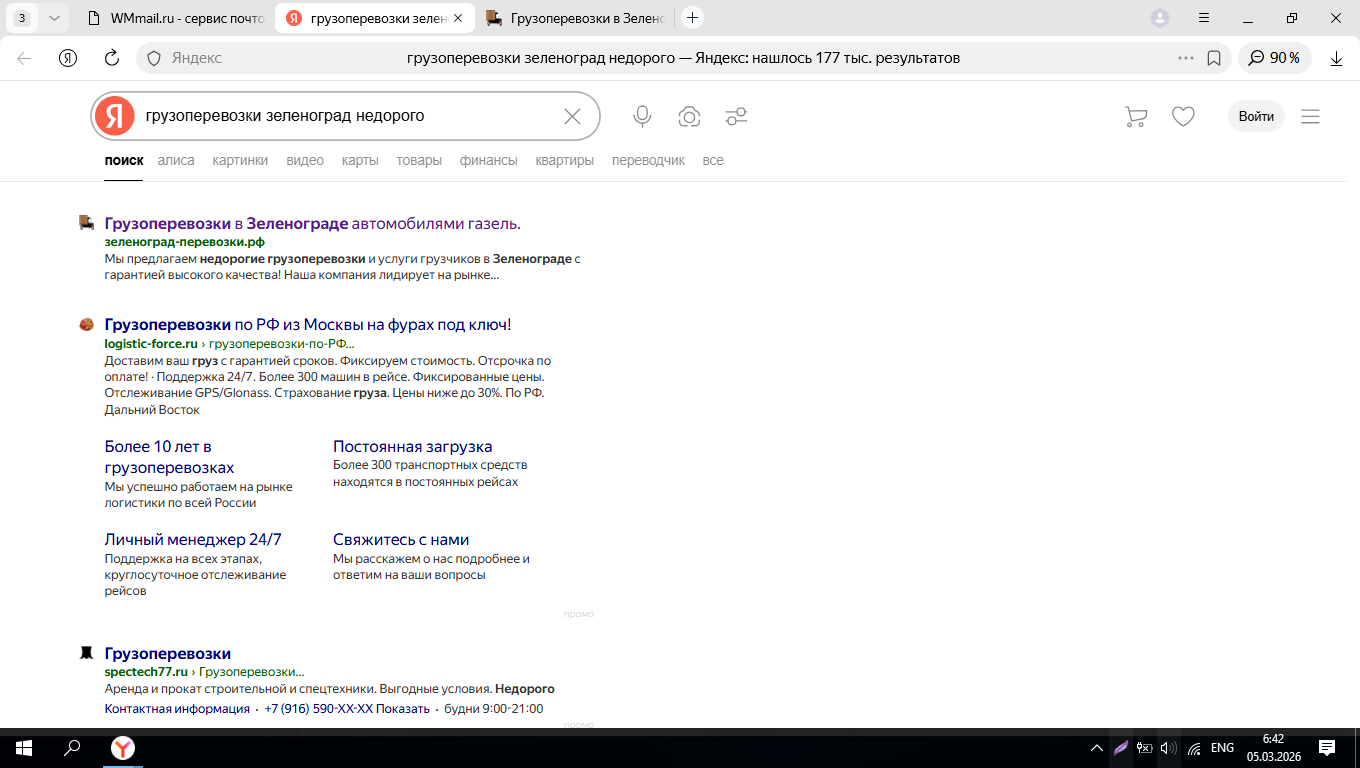Open the spectech77.ru Грузоперевозки result title

click(168, 654)
